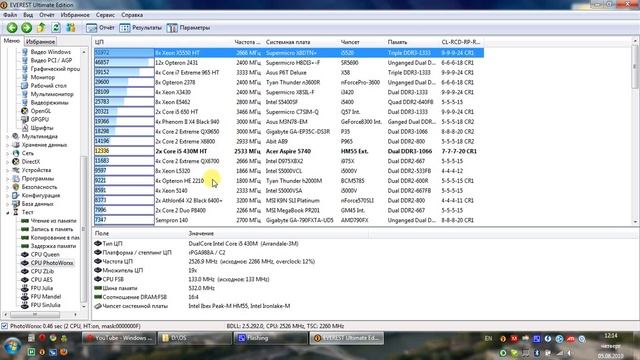Expand the Сеть tree node

click(7, 153)
